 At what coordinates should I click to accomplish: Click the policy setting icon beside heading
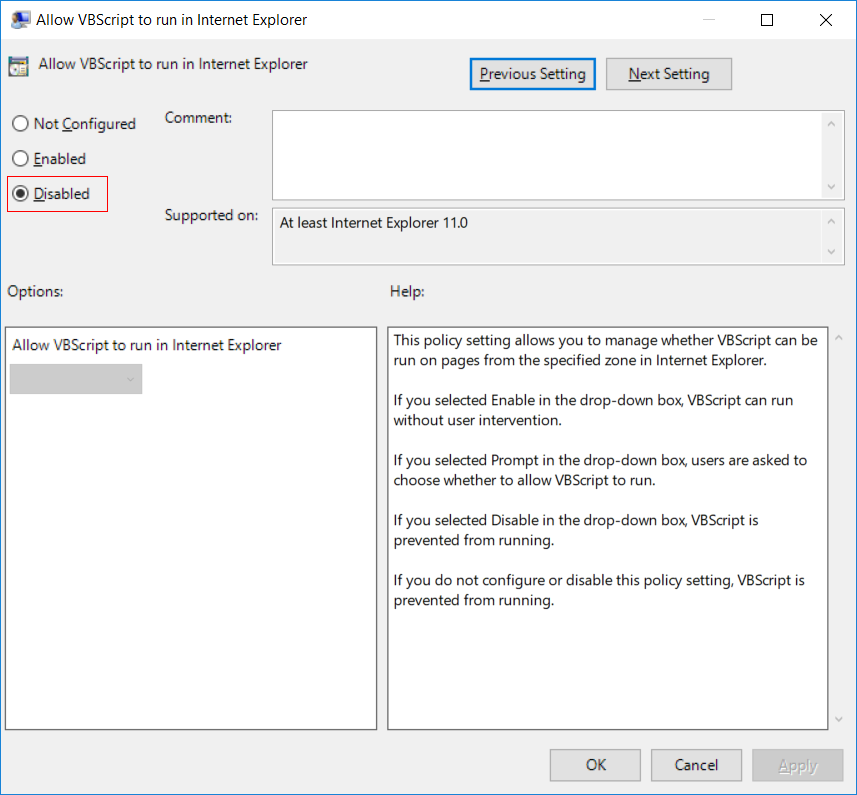pyautogui.click(x=19, y=66)
